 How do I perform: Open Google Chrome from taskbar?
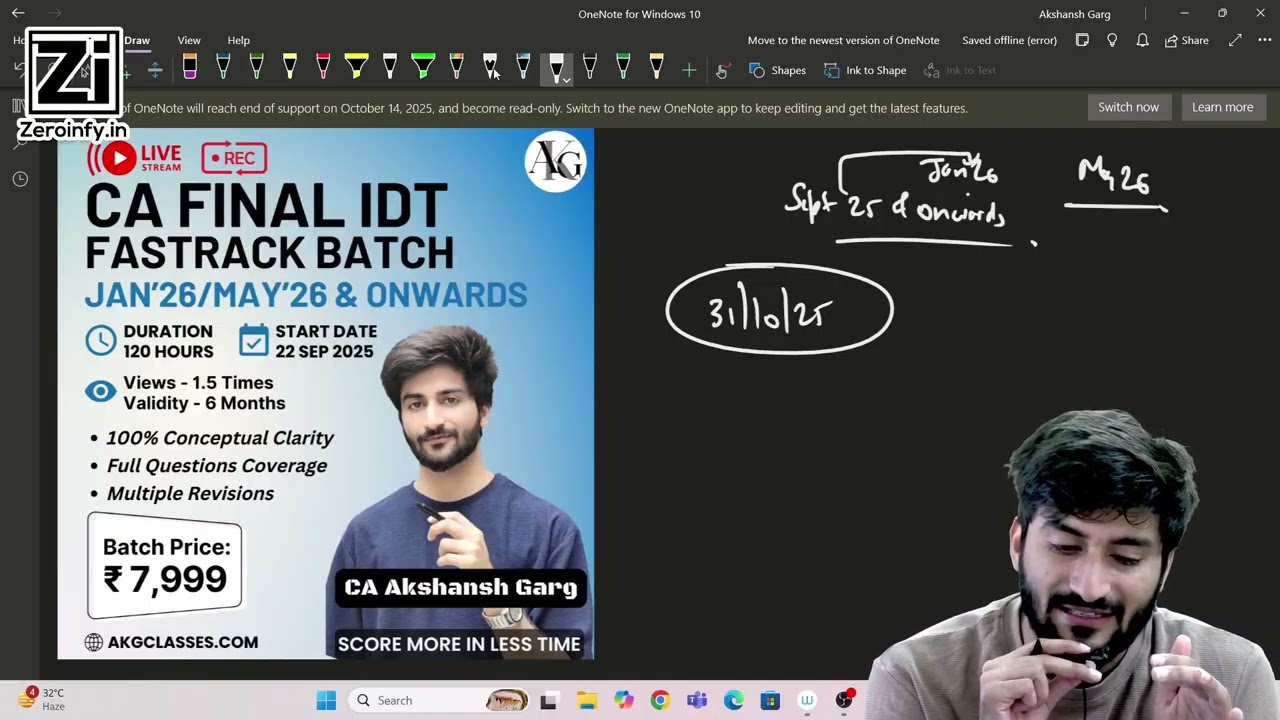(x=660, y=701)
